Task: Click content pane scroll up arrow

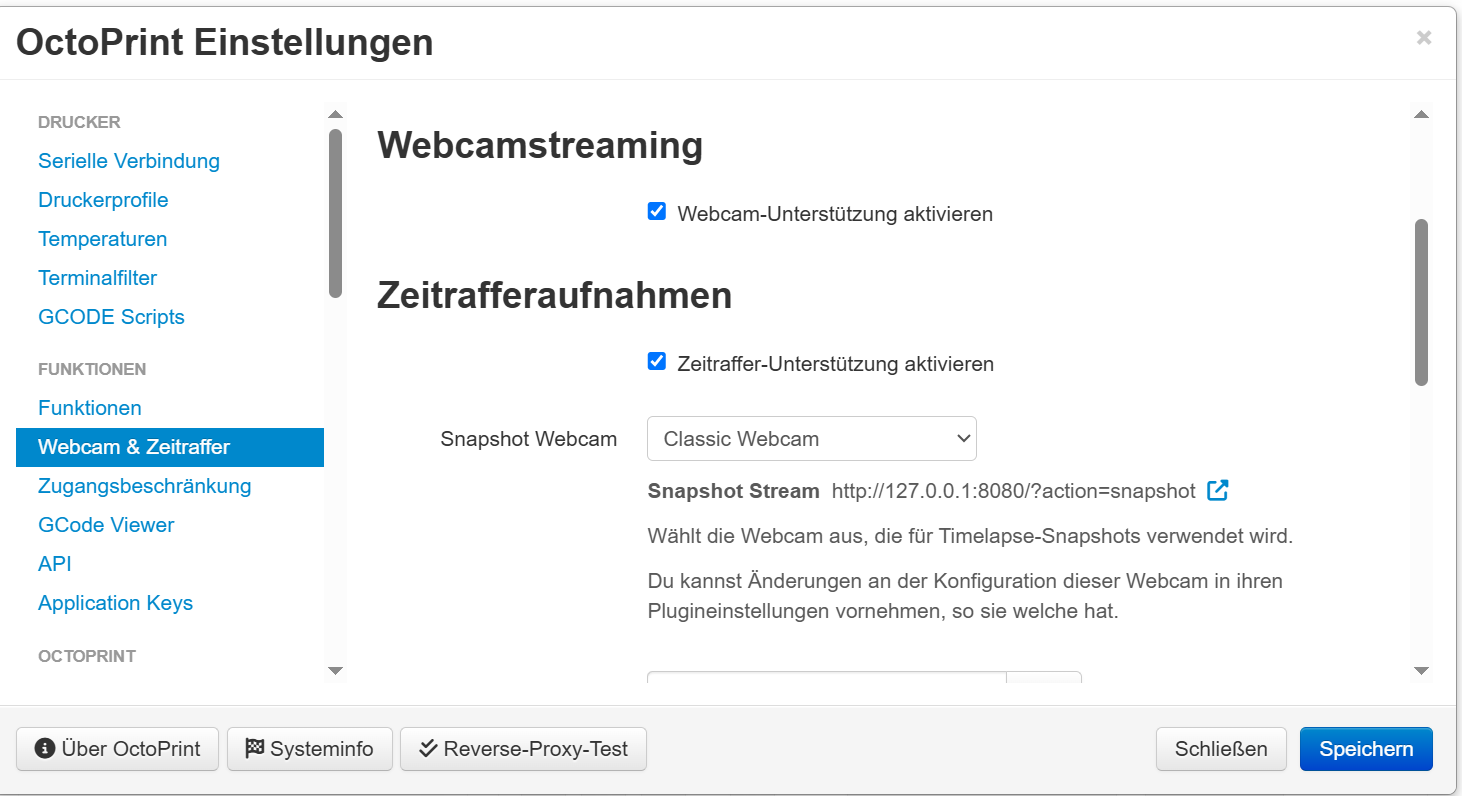Action: tap(1421, 115)
